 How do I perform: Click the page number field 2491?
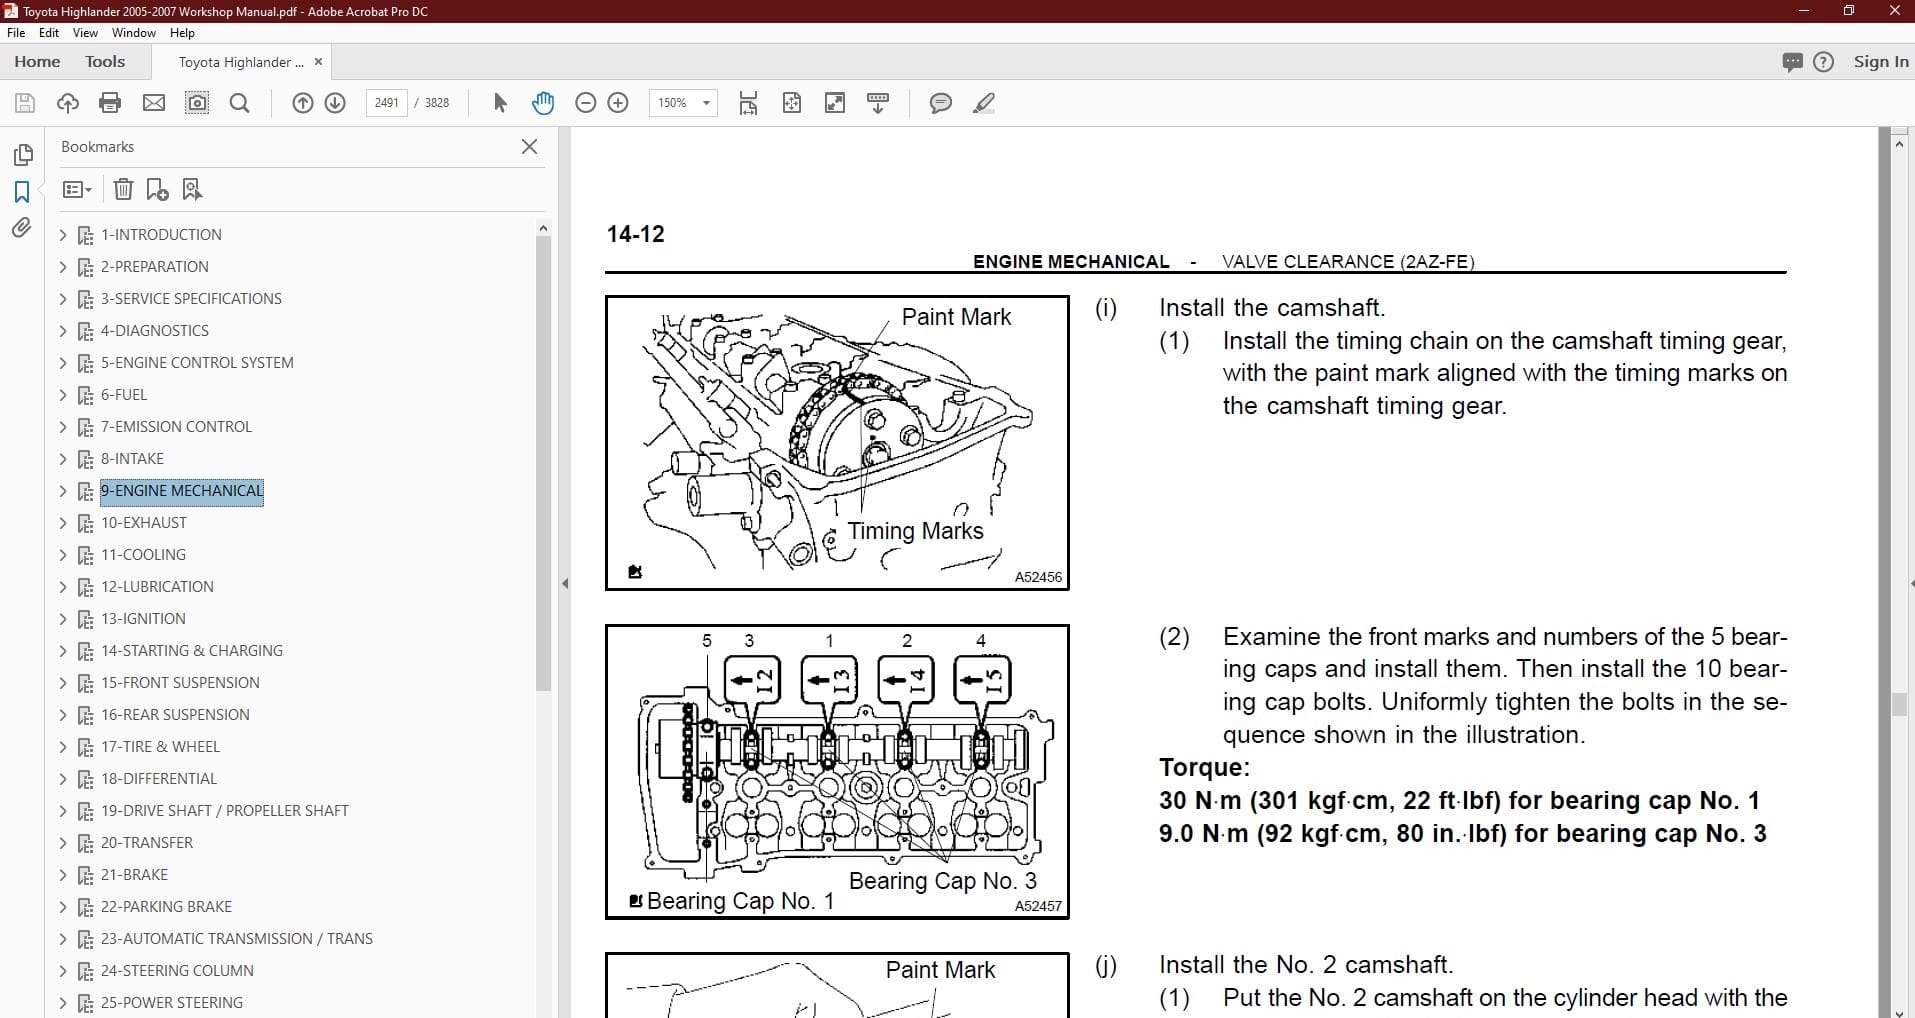387,103
